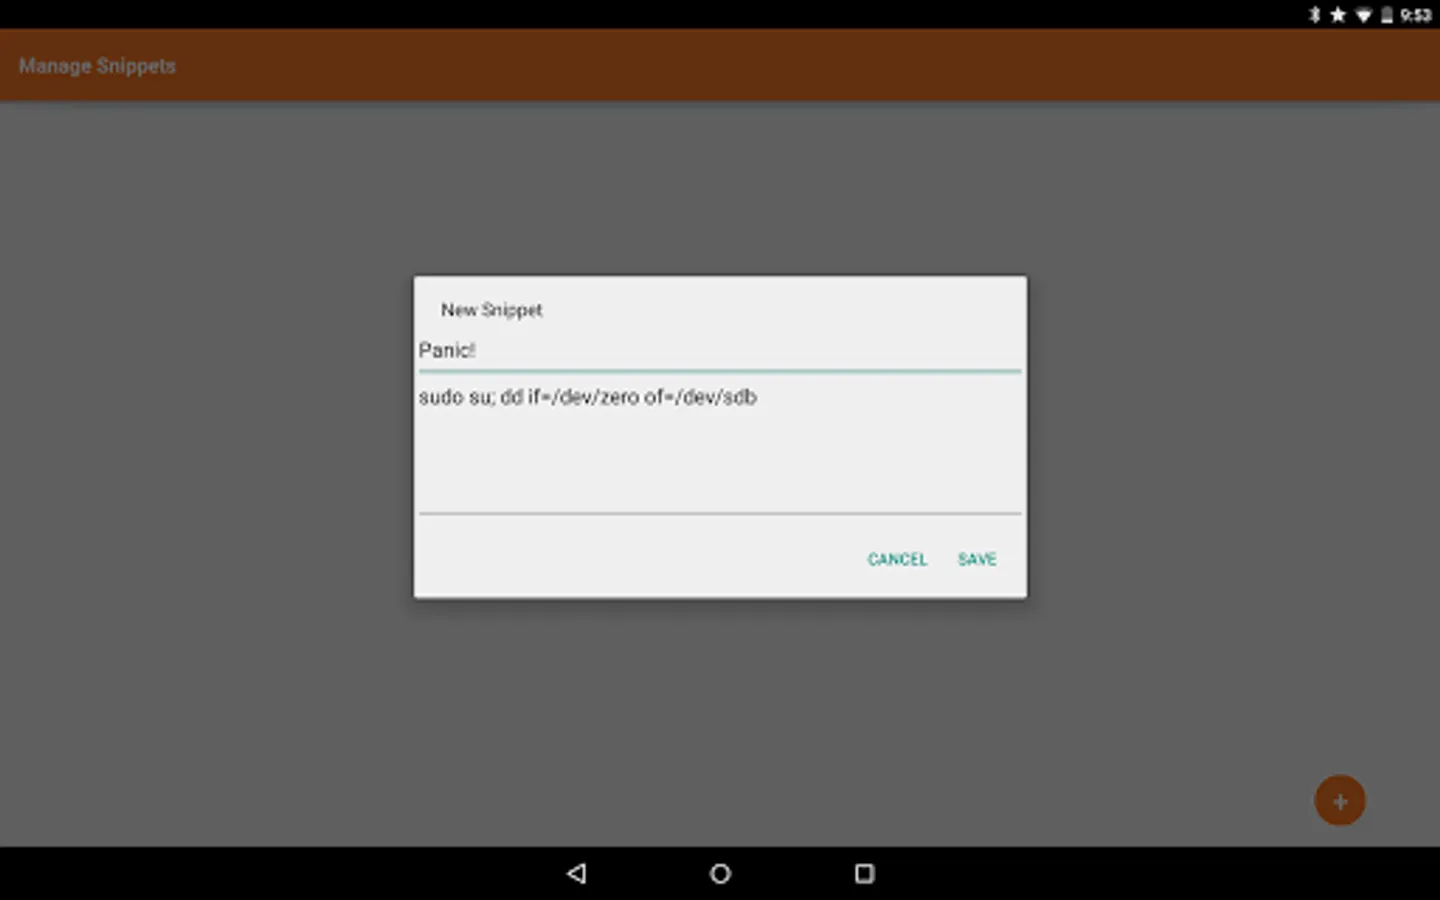This screenshot has width=1440, height=900.
Task: Tap the star status bar icon
Action: click(x=1338, y=14)
